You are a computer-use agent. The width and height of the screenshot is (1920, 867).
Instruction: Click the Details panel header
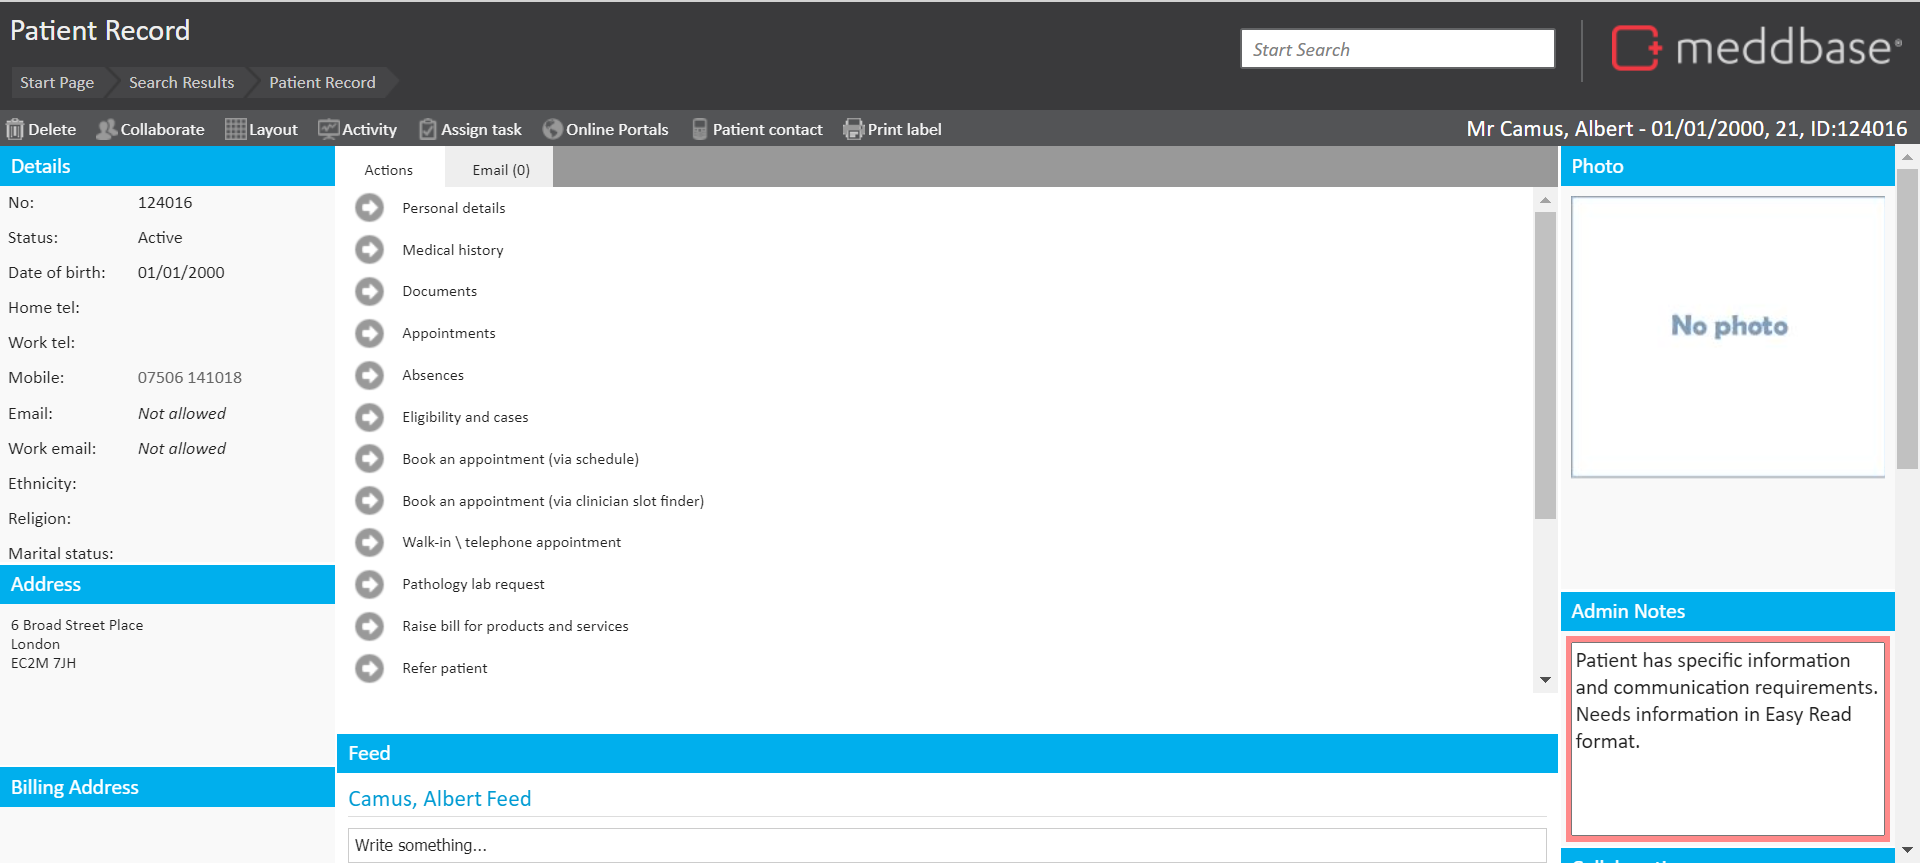click(x=167, y=166)
